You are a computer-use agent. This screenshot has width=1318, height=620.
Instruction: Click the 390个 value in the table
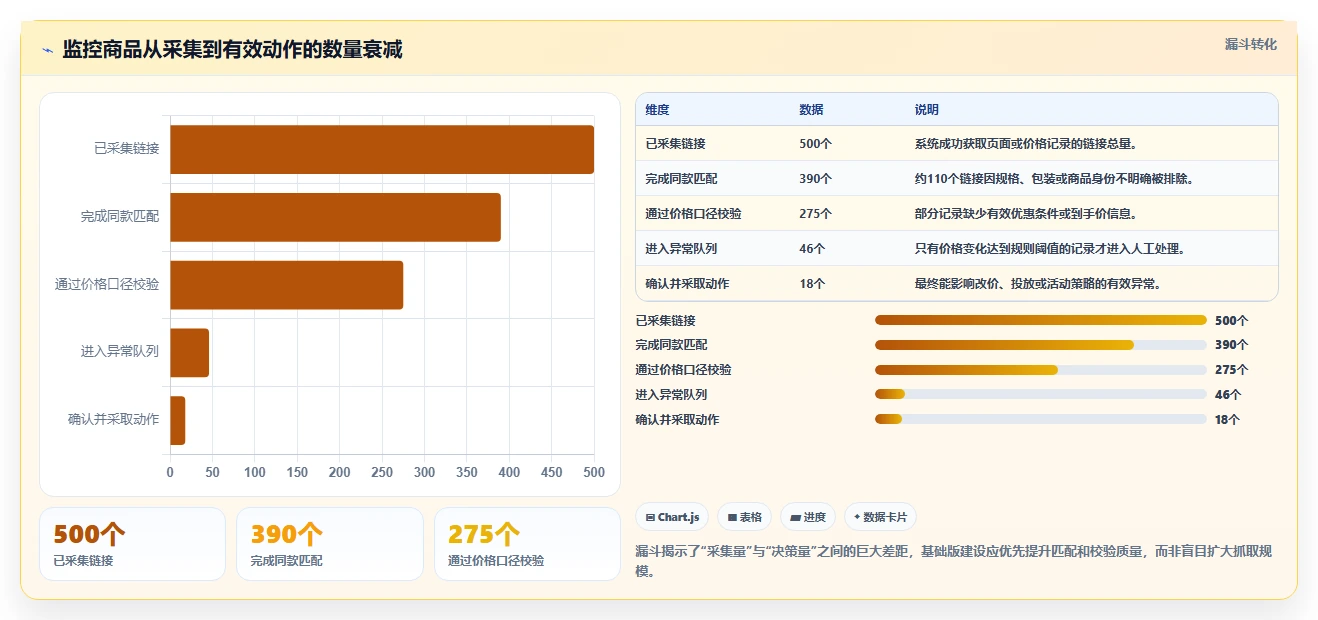pyautogui.click(x=816, y=179)
